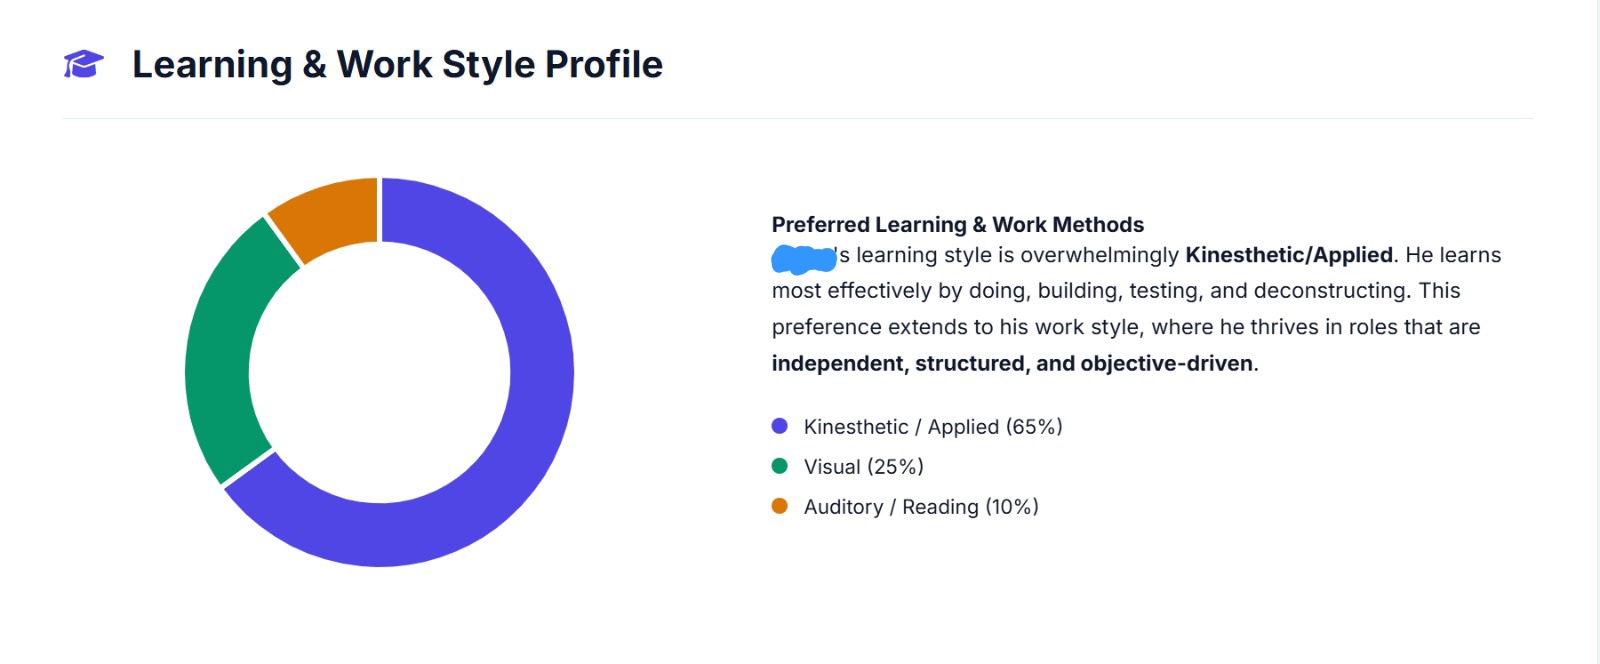Click the horizontal divider under the heading
The width and height of the screenshot is (1600, 664).
(x=797, y=119)
